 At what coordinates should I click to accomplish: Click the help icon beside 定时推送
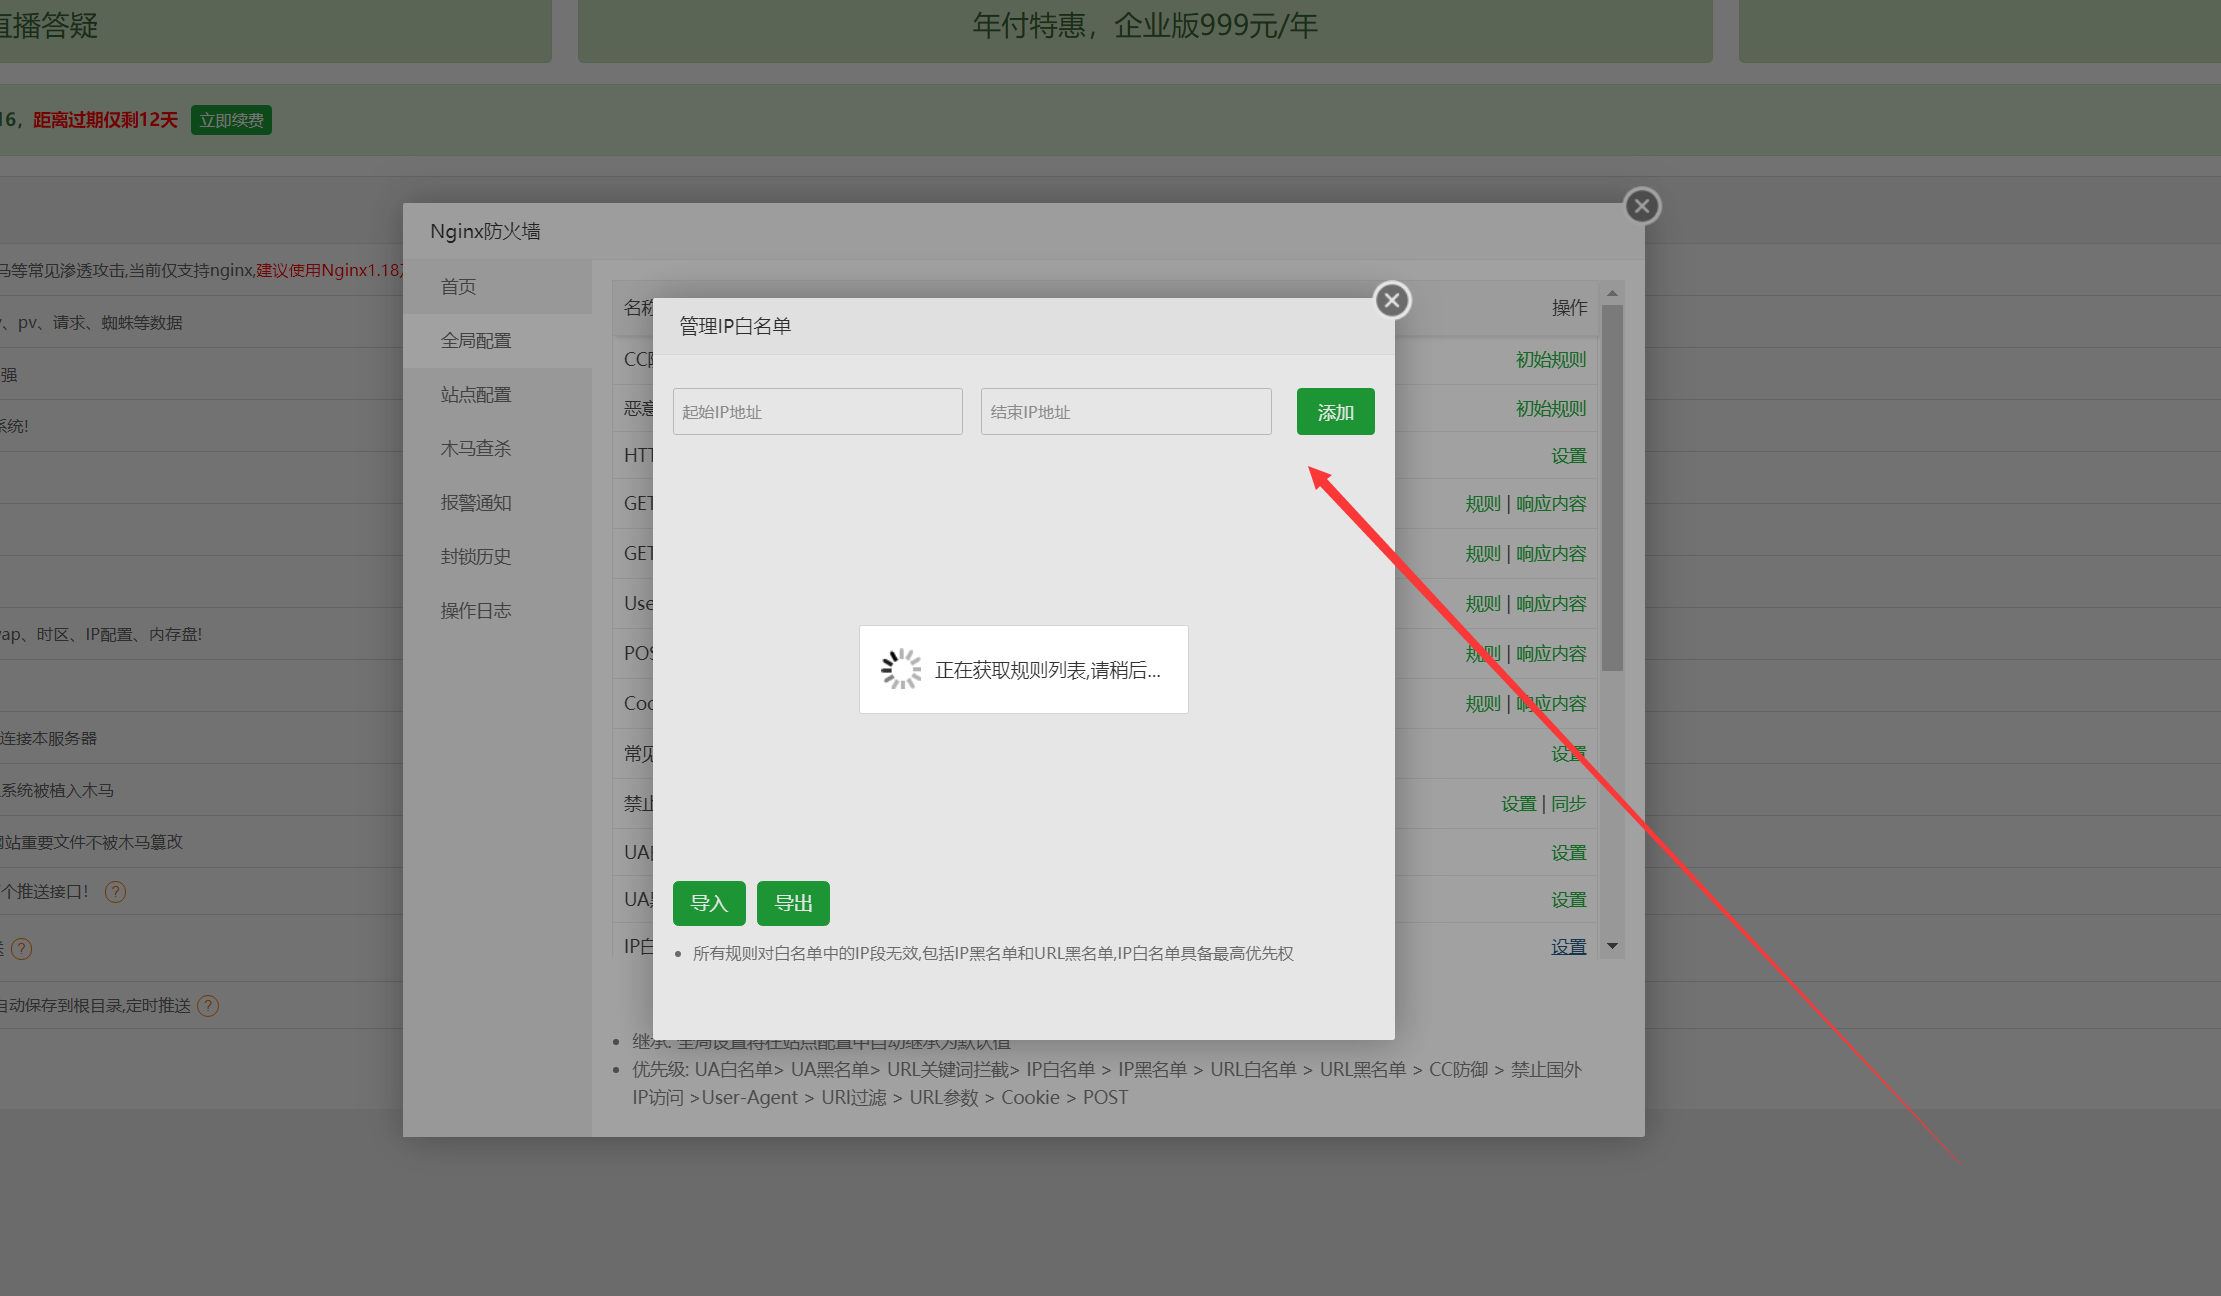coord(208,1006)
